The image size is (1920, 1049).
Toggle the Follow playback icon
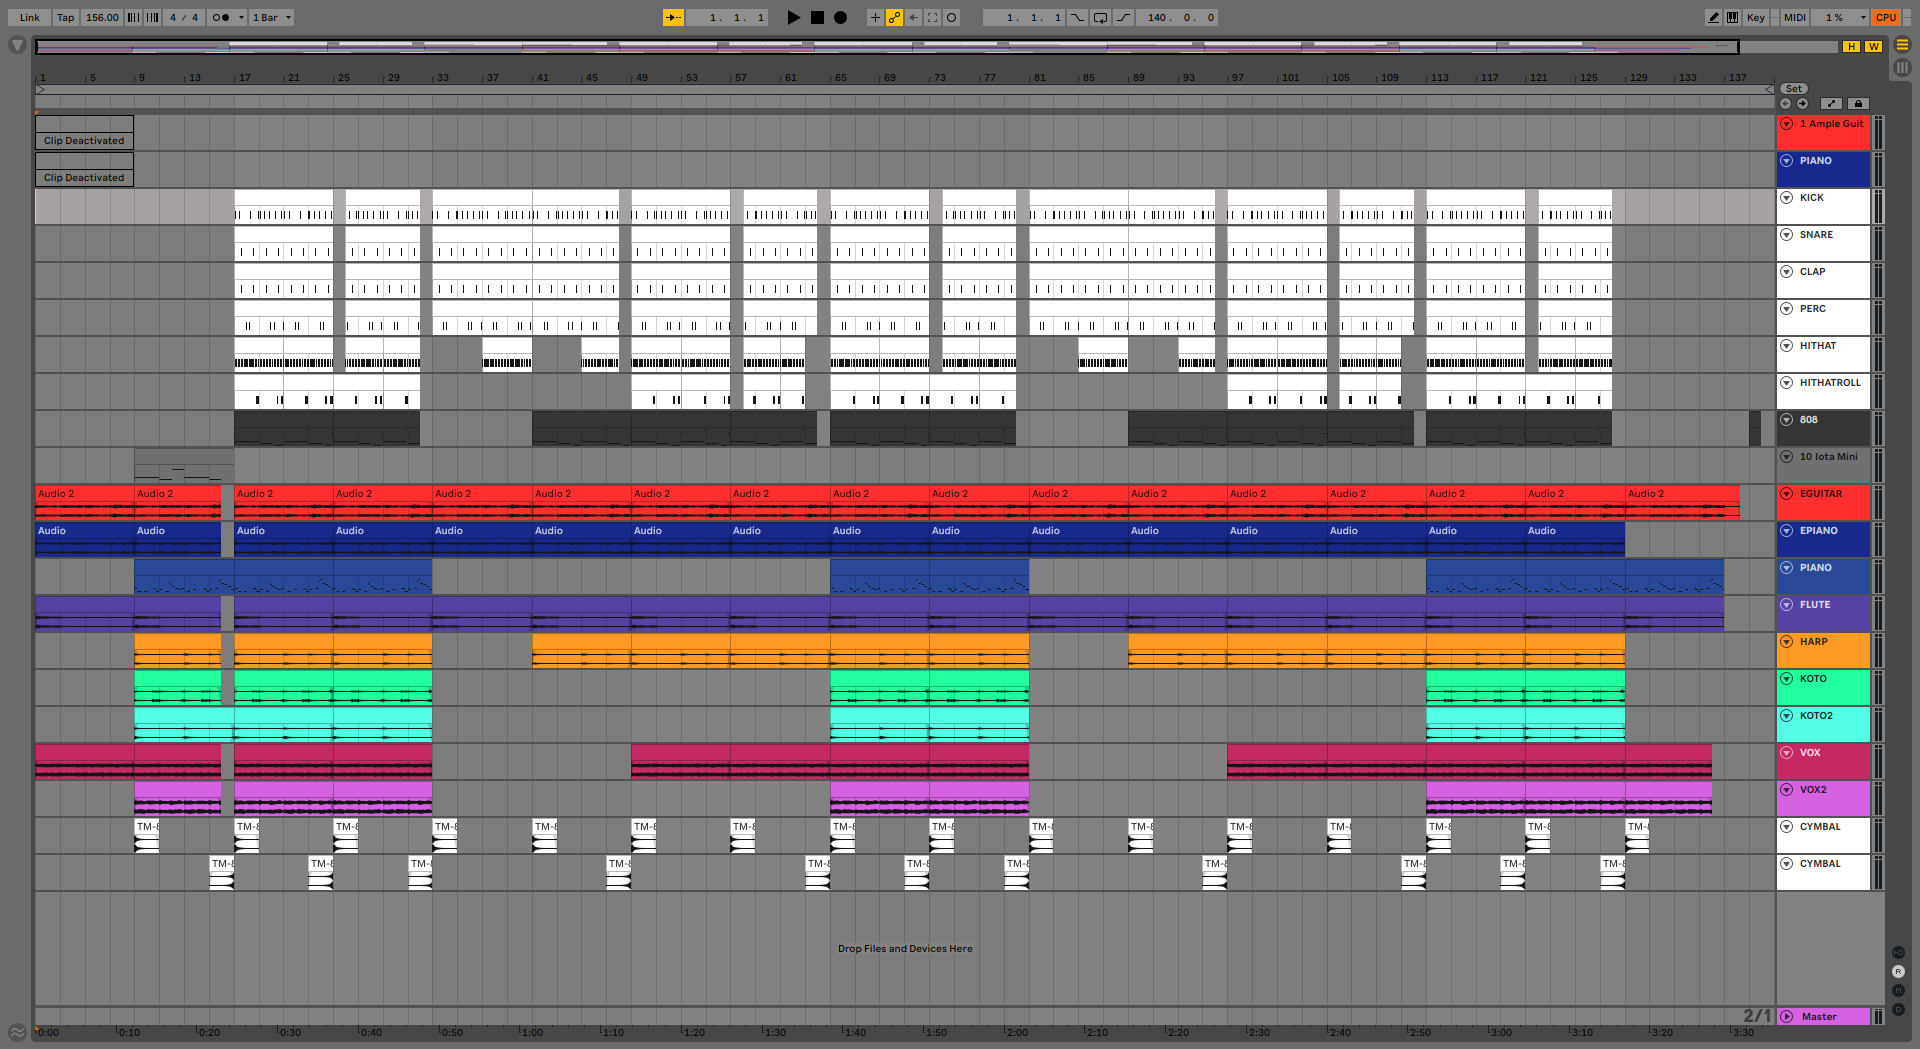[674, 17]
